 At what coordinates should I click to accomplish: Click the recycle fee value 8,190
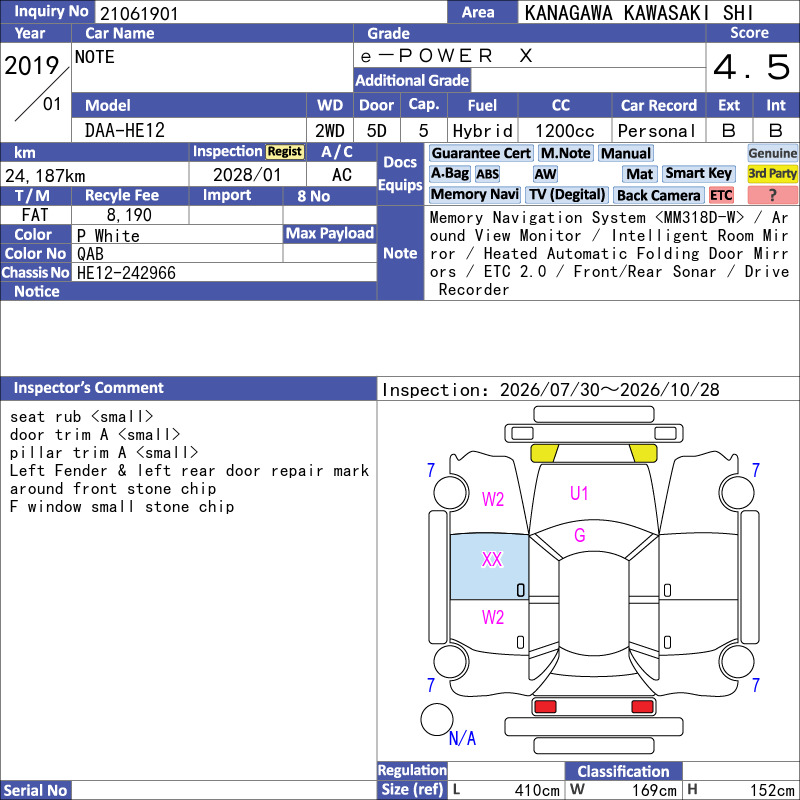coord(129,215)
